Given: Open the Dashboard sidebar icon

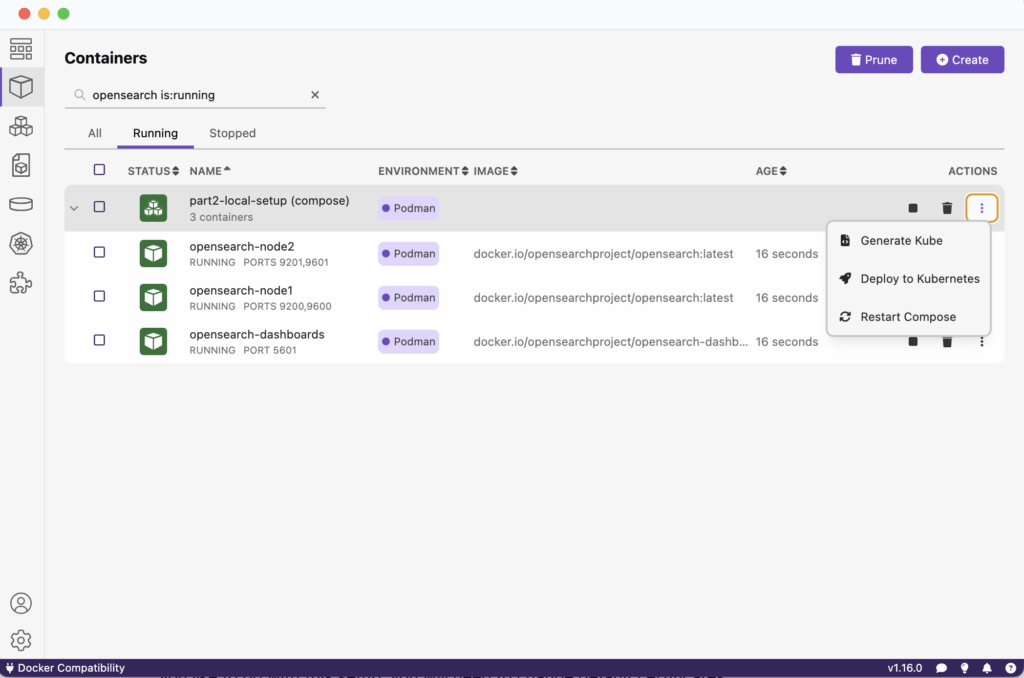Looking at the screenshot, I should [21, 49].
